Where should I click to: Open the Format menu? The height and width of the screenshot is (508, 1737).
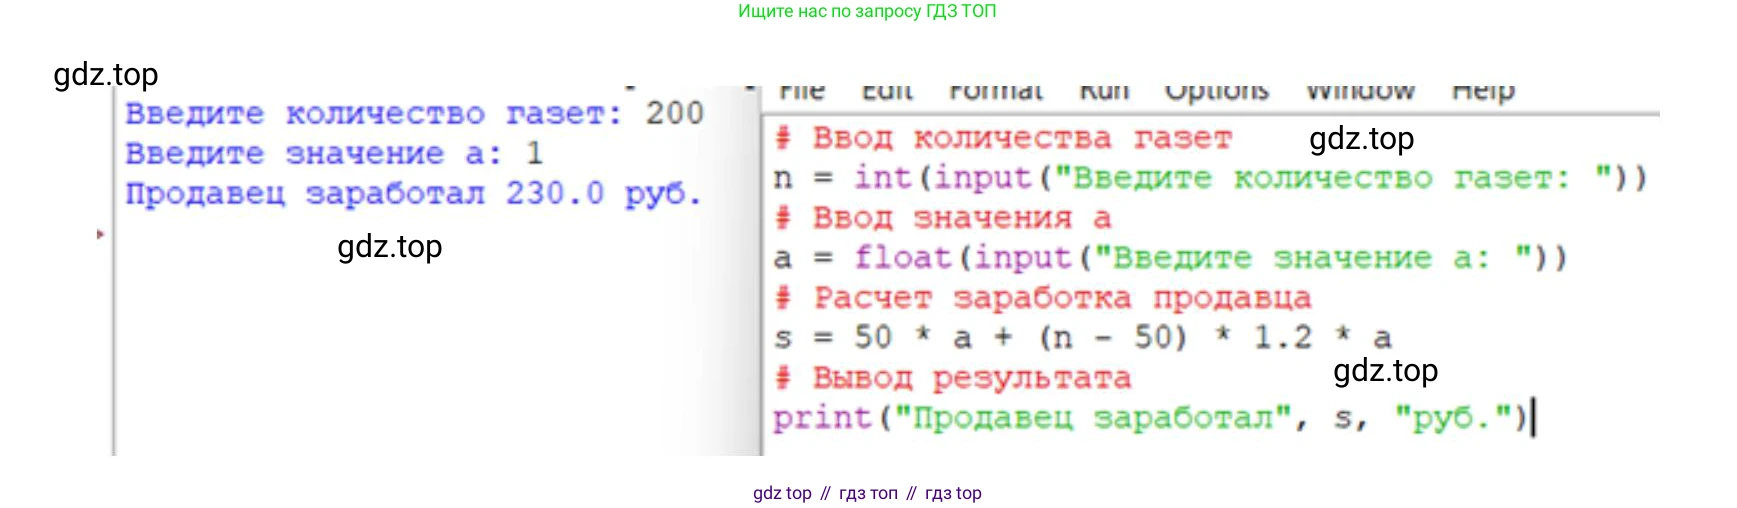pyautogui.click(x=996, y=92)
